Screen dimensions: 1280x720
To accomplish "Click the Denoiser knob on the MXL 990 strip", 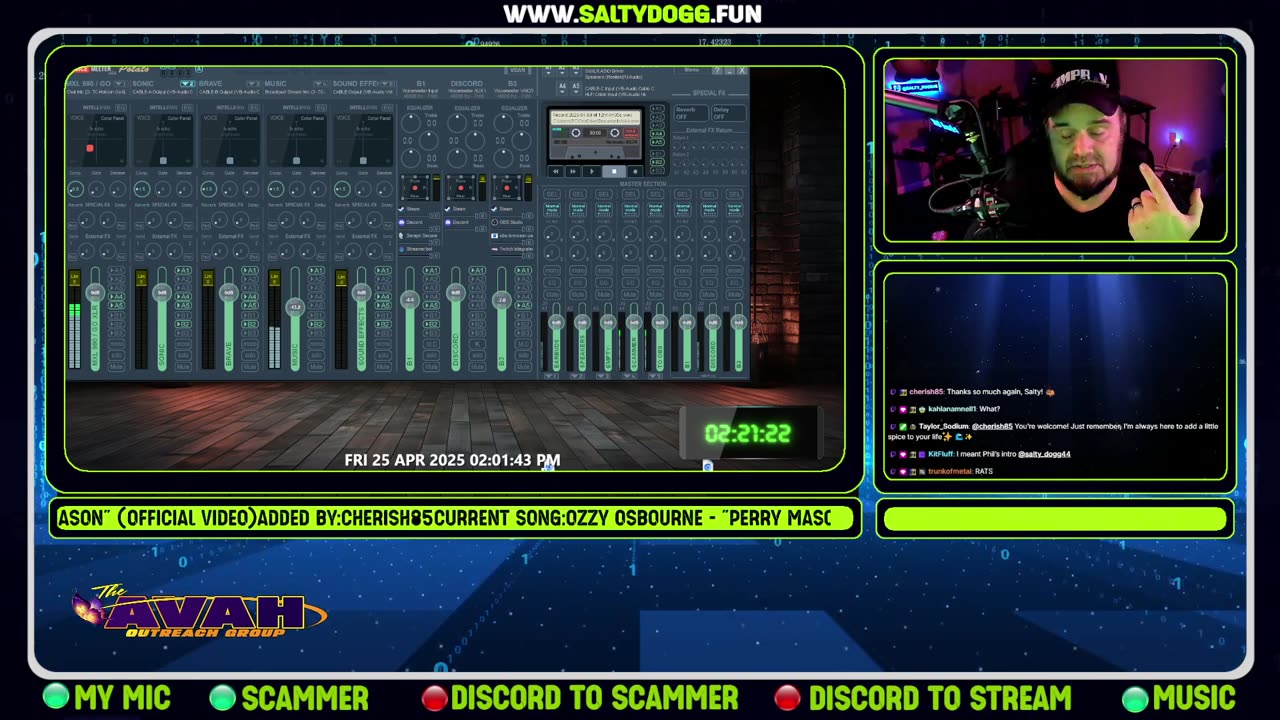I will coord(117,189).
